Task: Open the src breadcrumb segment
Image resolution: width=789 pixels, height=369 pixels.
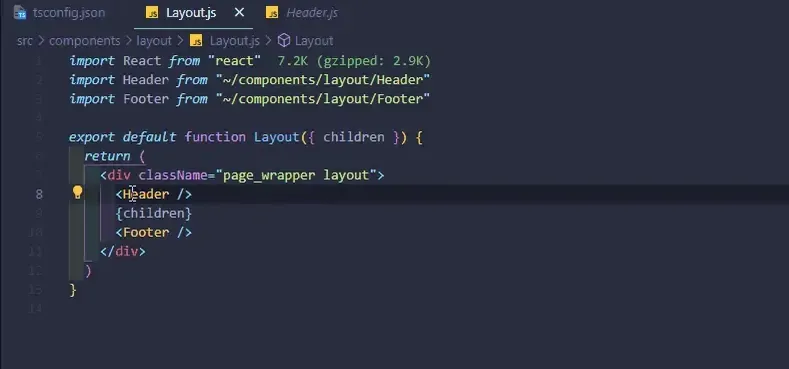Action: click(x=25, y=41)
